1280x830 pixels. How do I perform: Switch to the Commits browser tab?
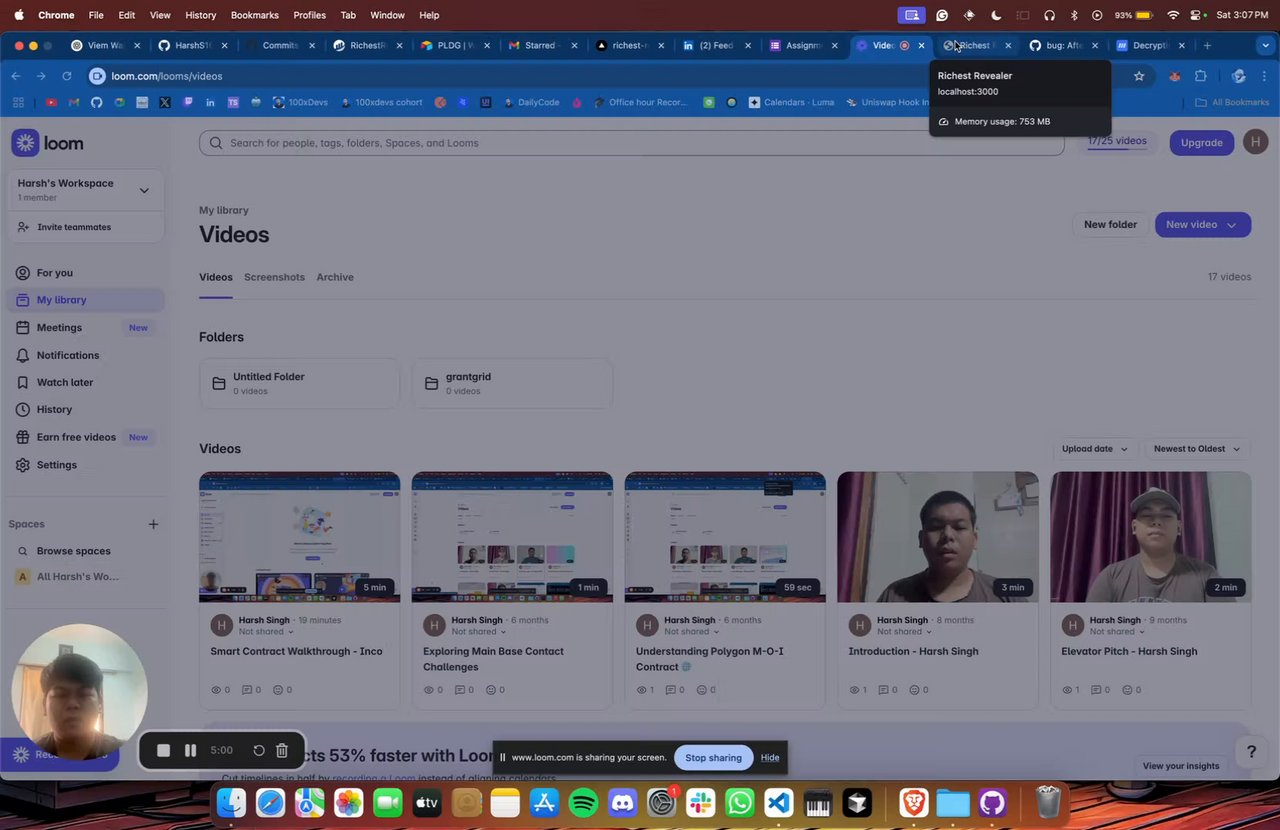point(280,45)
